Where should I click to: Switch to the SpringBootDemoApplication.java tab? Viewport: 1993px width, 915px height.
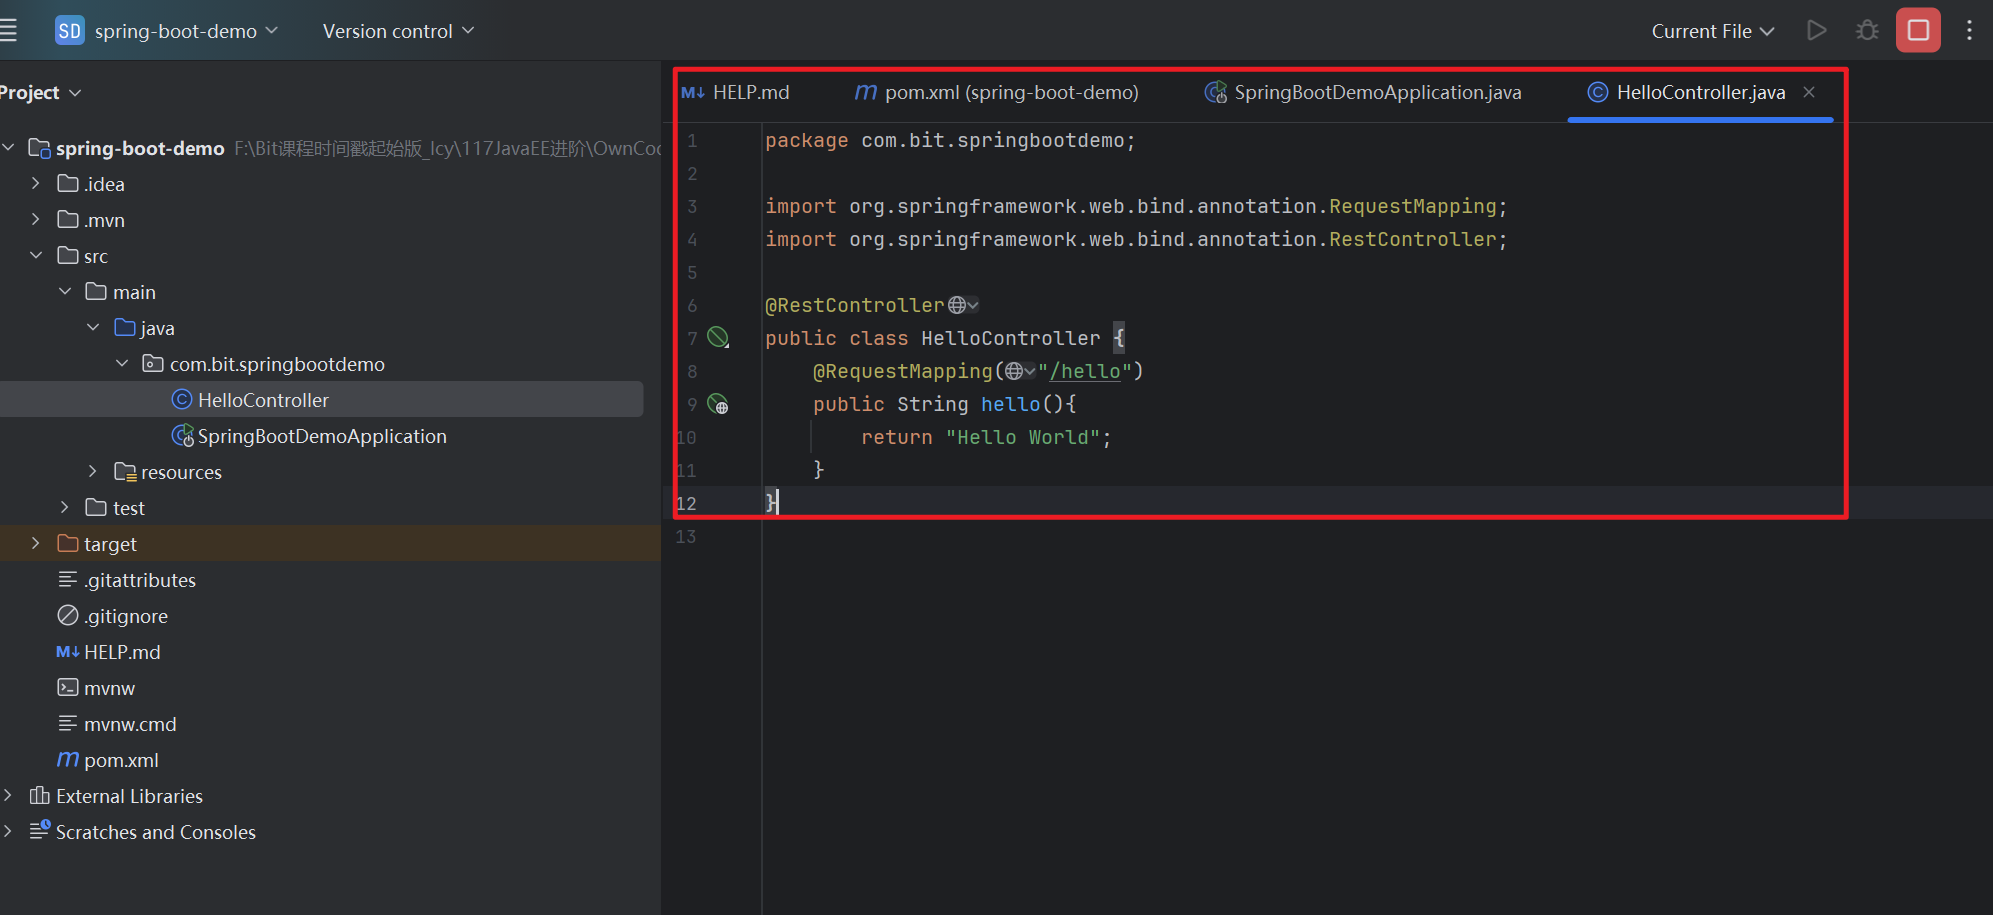click(x=1363, y=93)
